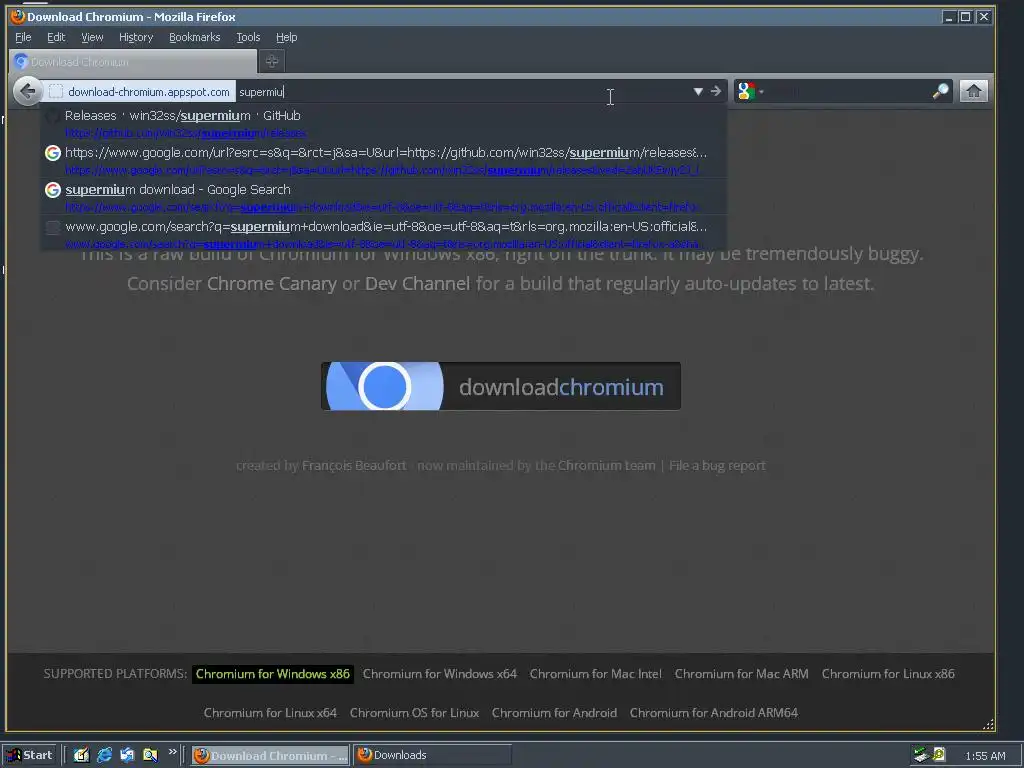Screen dimensions: 1024x768
Task: Select the www.google.com/search?q=supermium suggestion
Action: (x=384, y=233)
